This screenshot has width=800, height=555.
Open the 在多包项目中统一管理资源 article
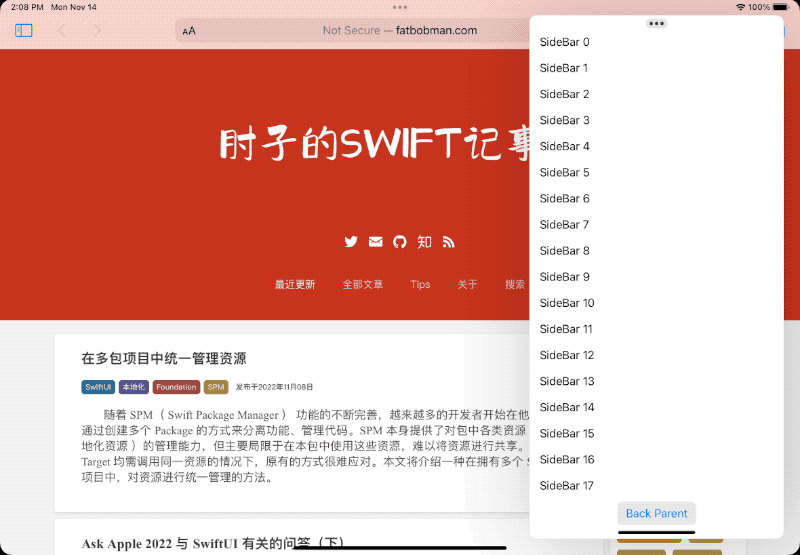tap(164, 359)
